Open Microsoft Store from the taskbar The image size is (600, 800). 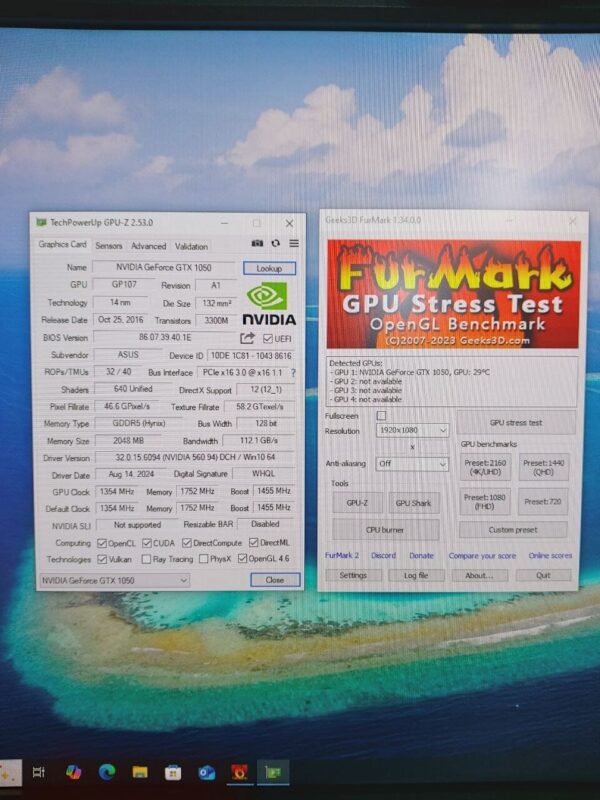point(173,771)
